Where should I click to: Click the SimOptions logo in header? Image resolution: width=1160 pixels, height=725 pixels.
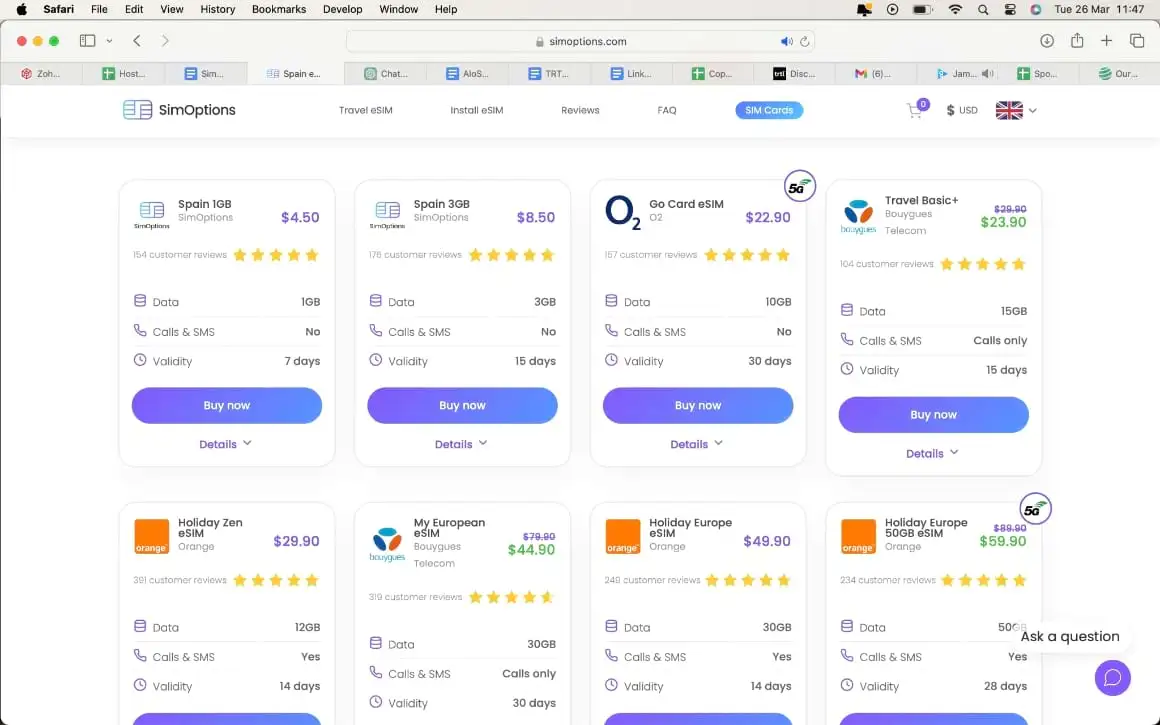click(180, 110)
